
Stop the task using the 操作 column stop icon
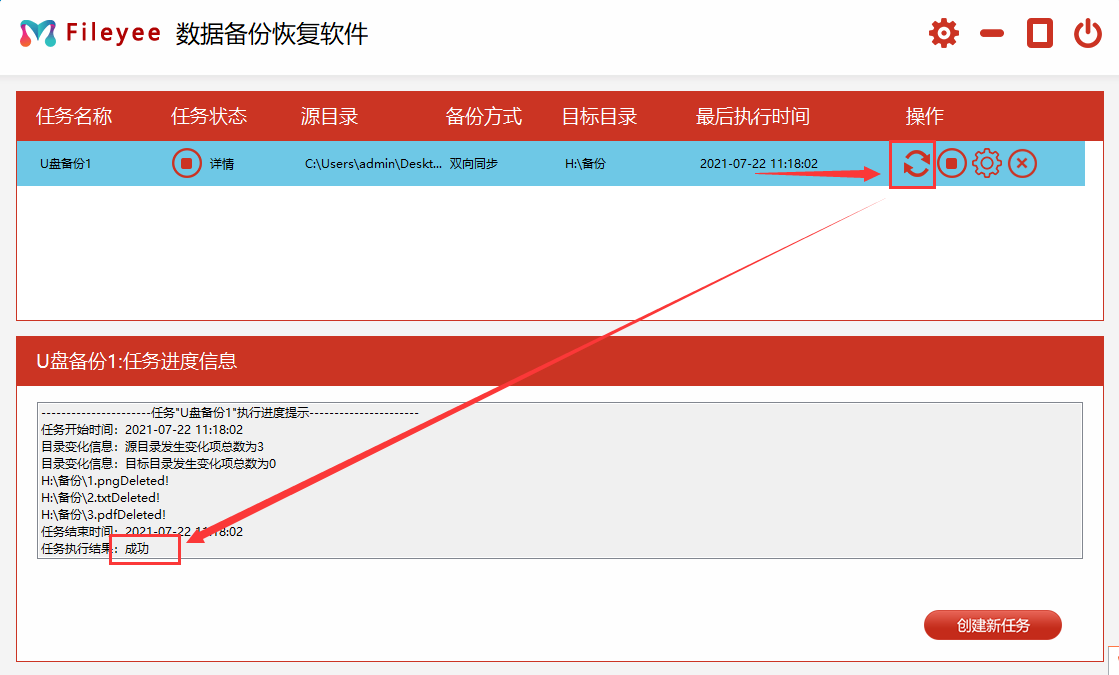[x=952, y=163]
